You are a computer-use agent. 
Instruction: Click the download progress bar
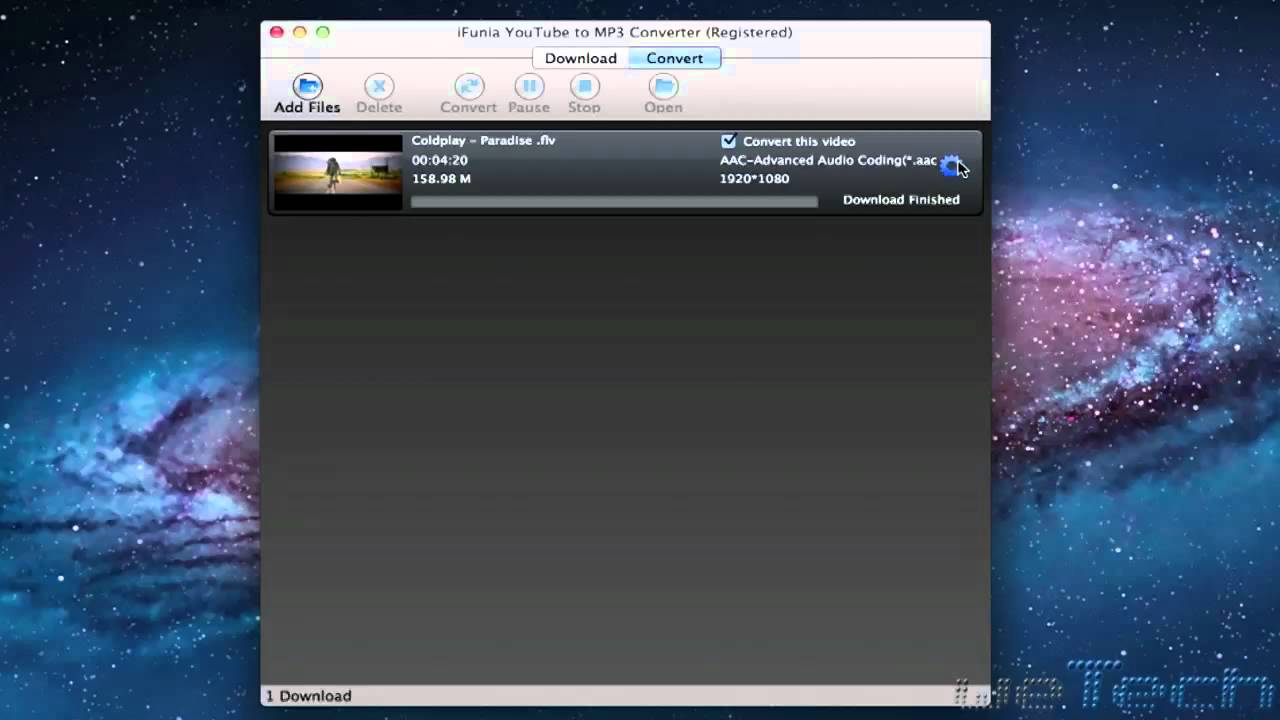pyautogui.click(x=614, y=201)
